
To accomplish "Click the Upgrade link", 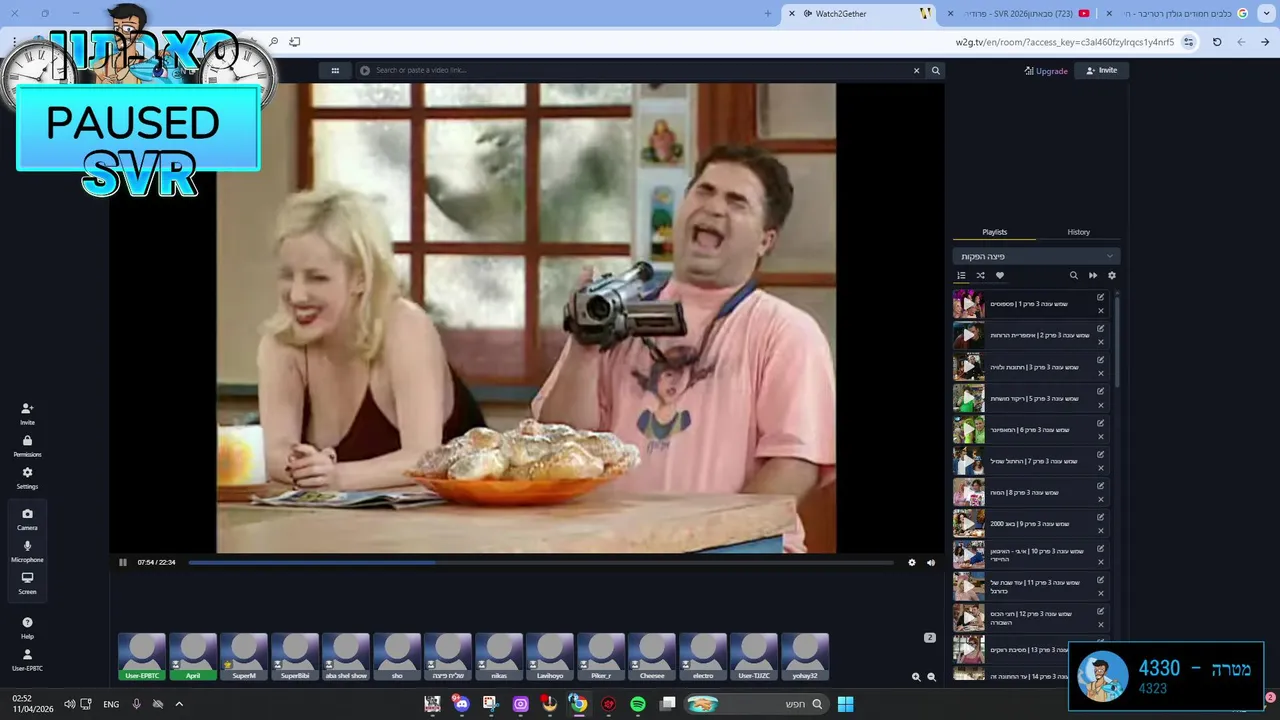I will (1046, 71).
